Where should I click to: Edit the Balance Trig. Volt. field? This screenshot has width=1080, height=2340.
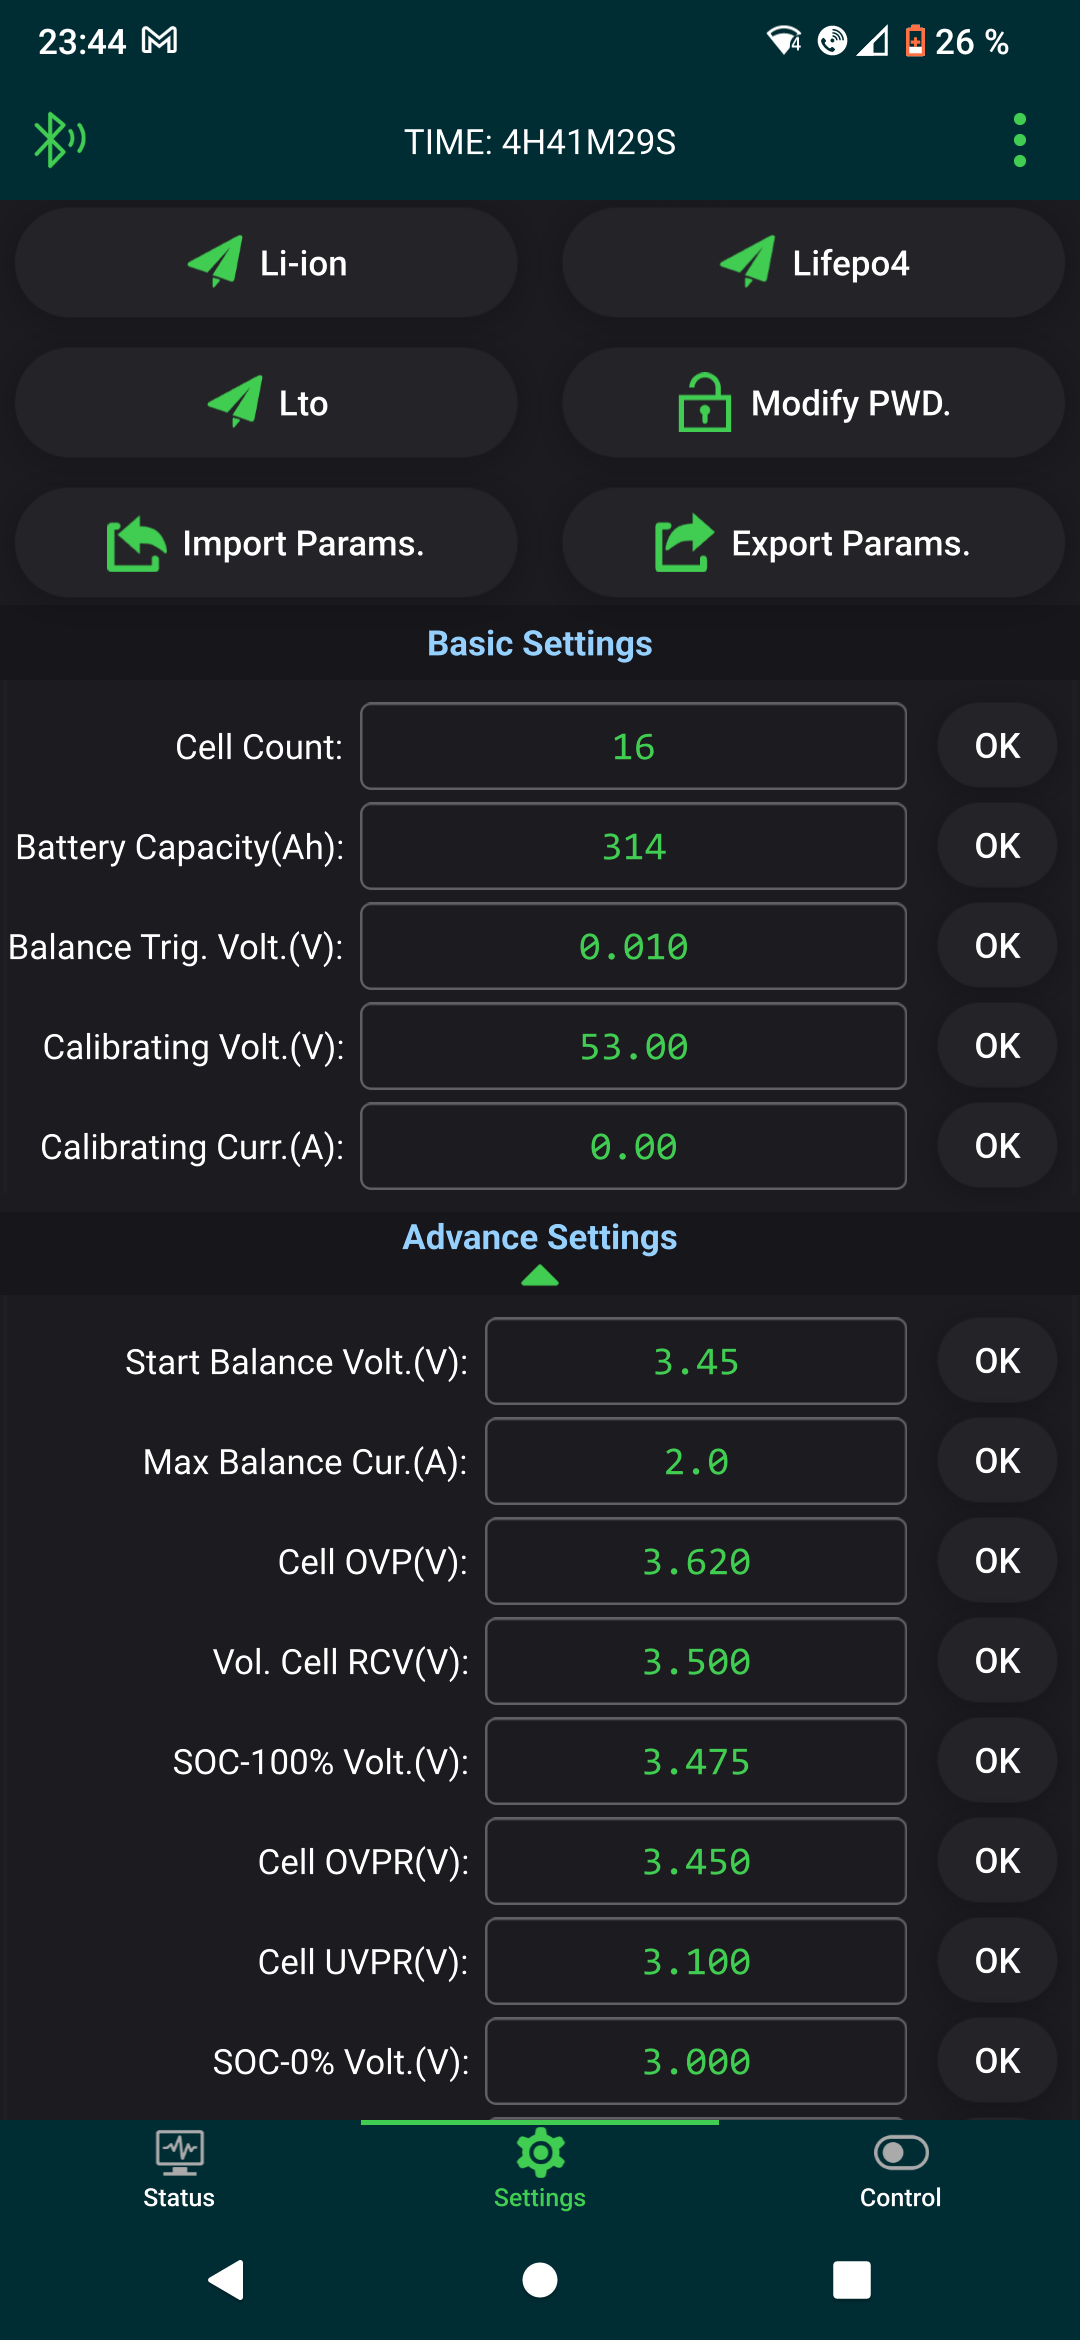point(633,946)
